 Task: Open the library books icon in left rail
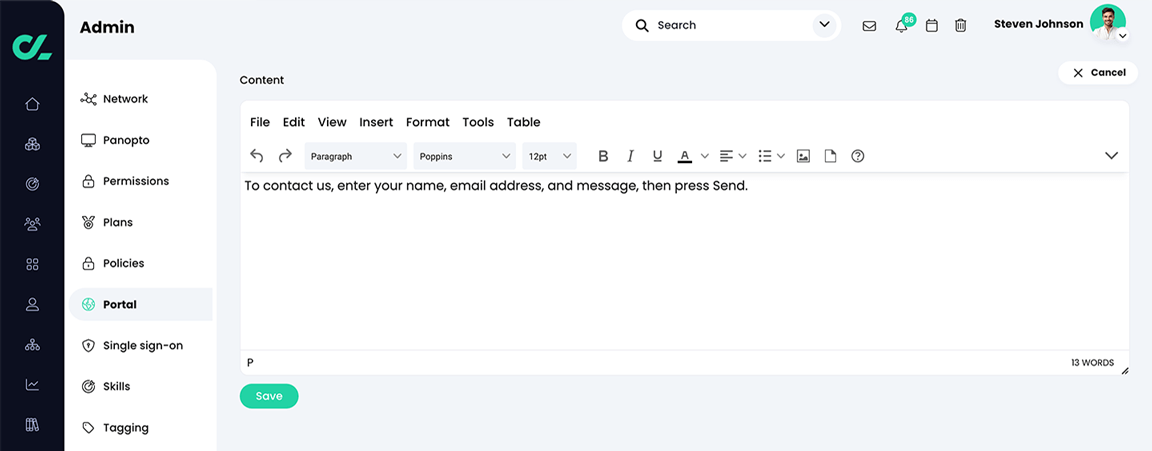coord(32,424)
